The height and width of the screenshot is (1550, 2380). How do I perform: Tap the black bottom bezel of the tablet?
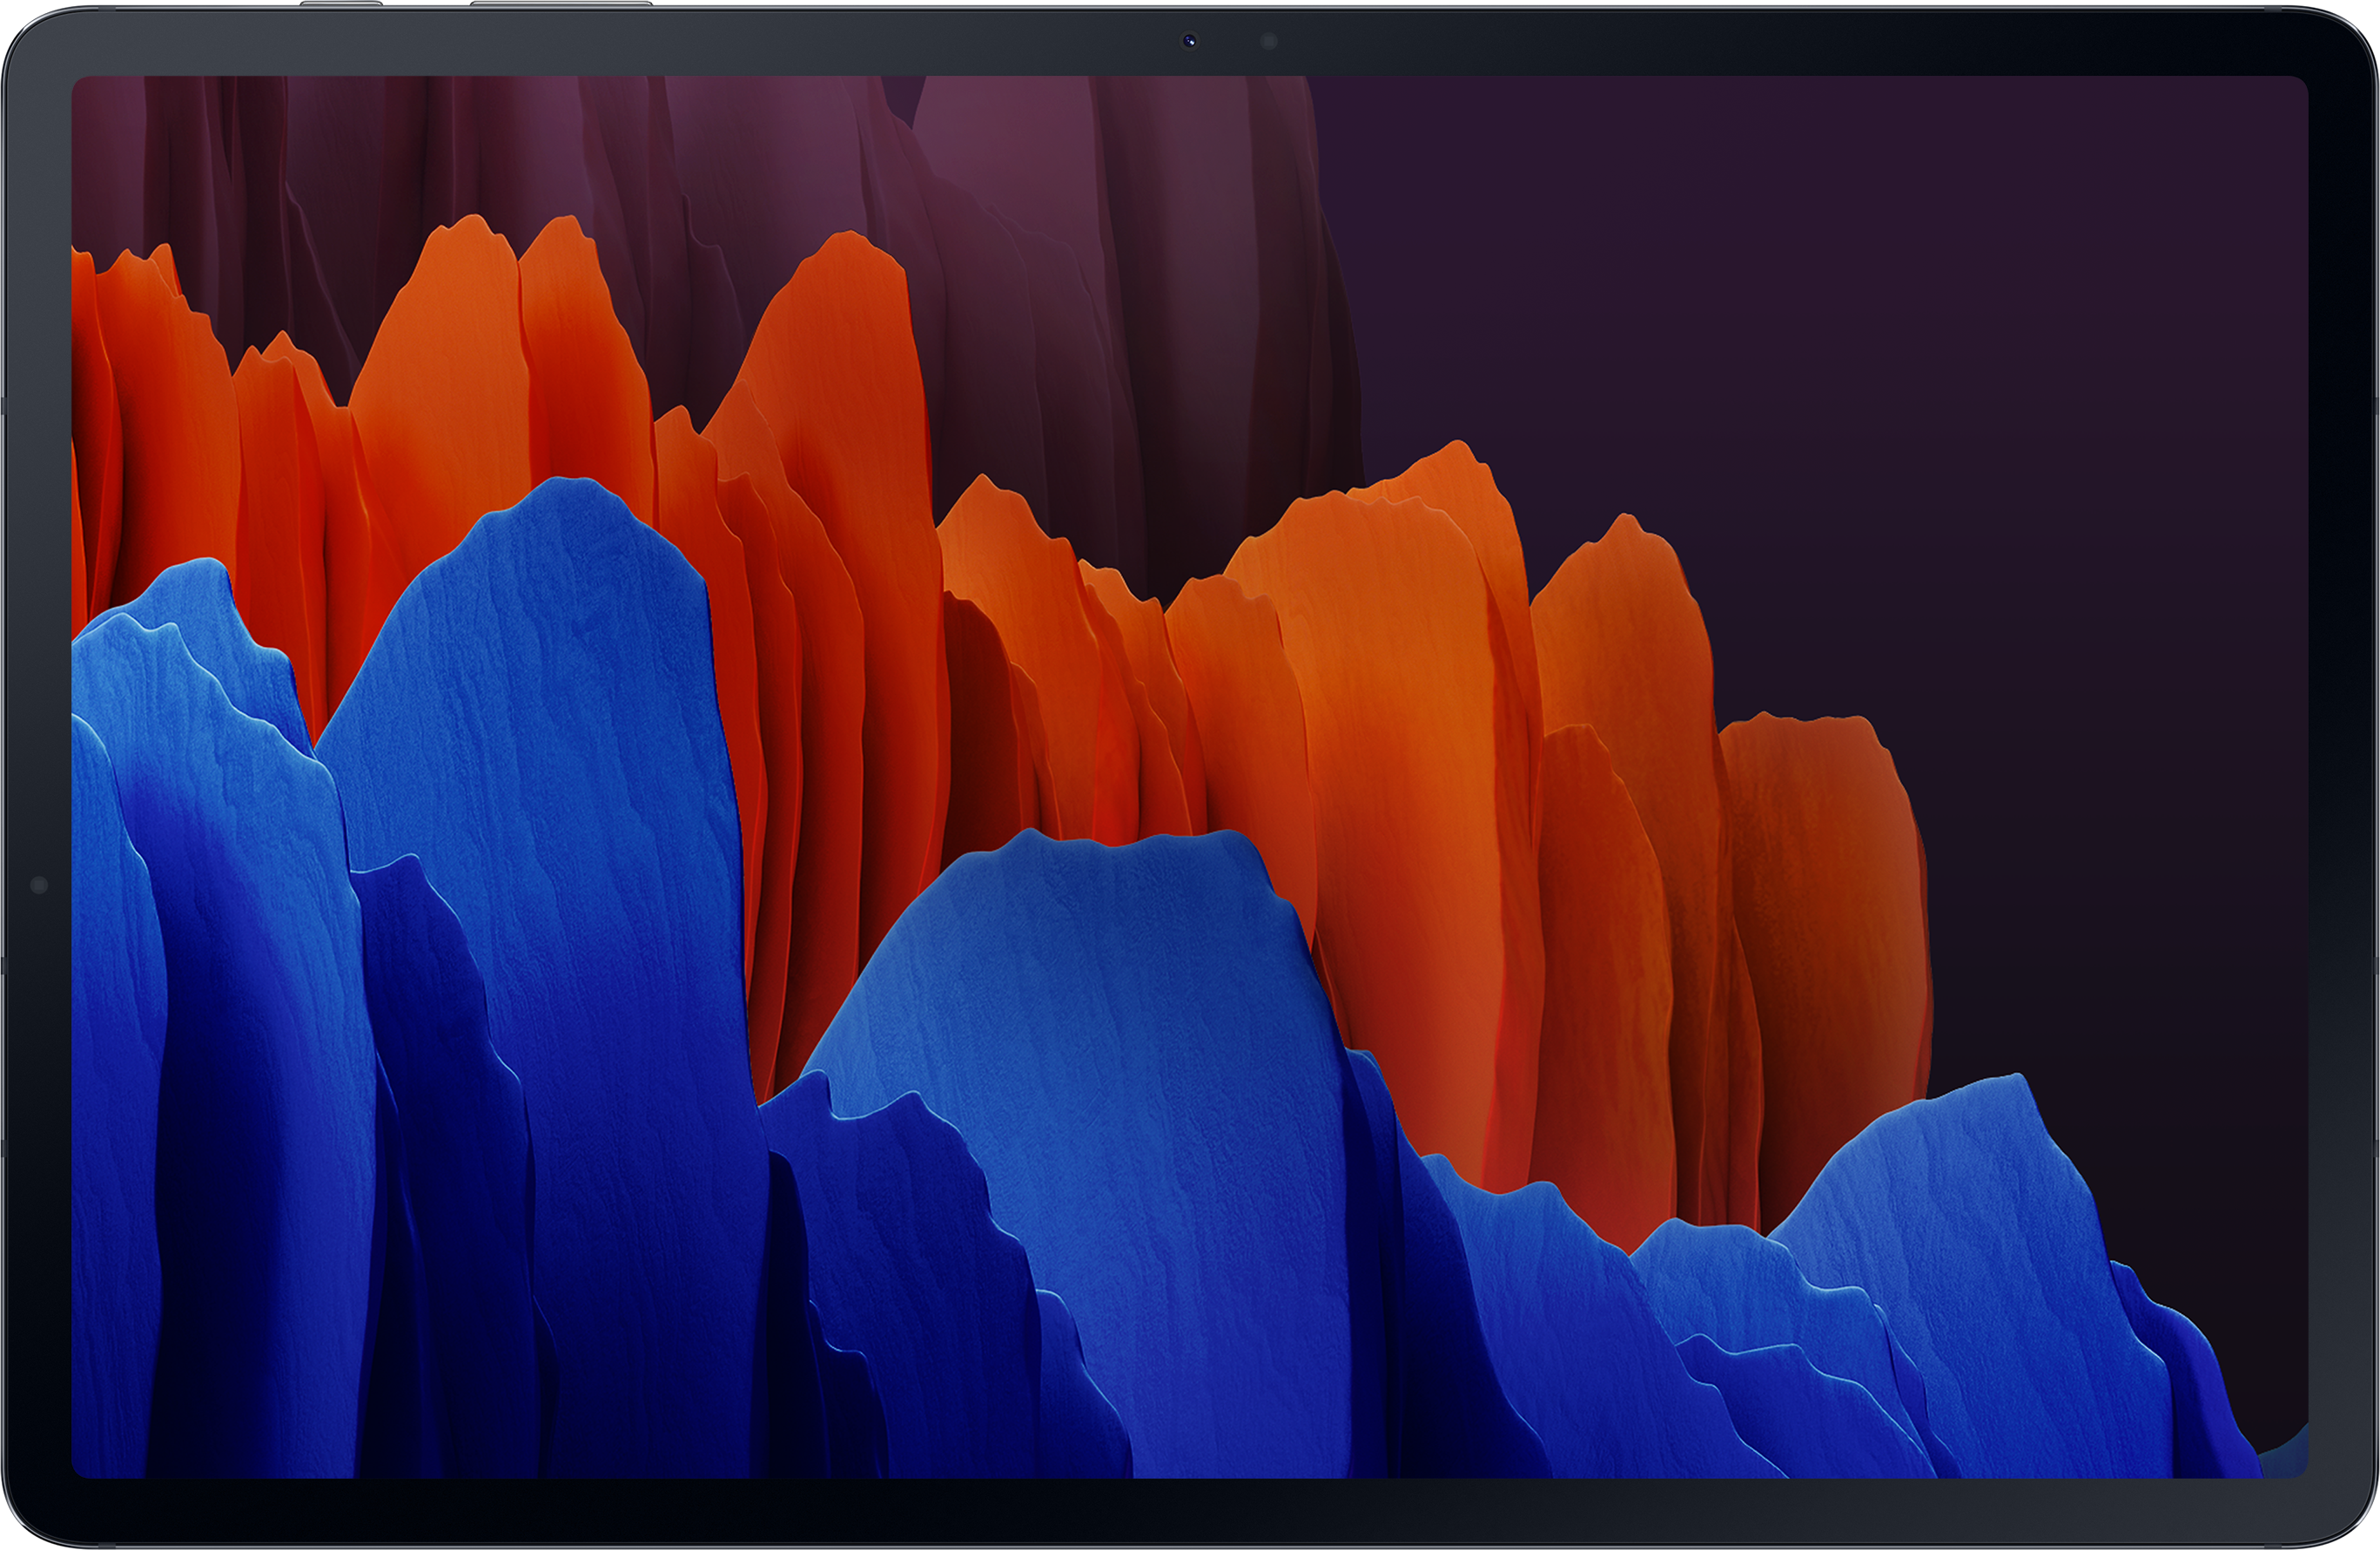1190,1512
